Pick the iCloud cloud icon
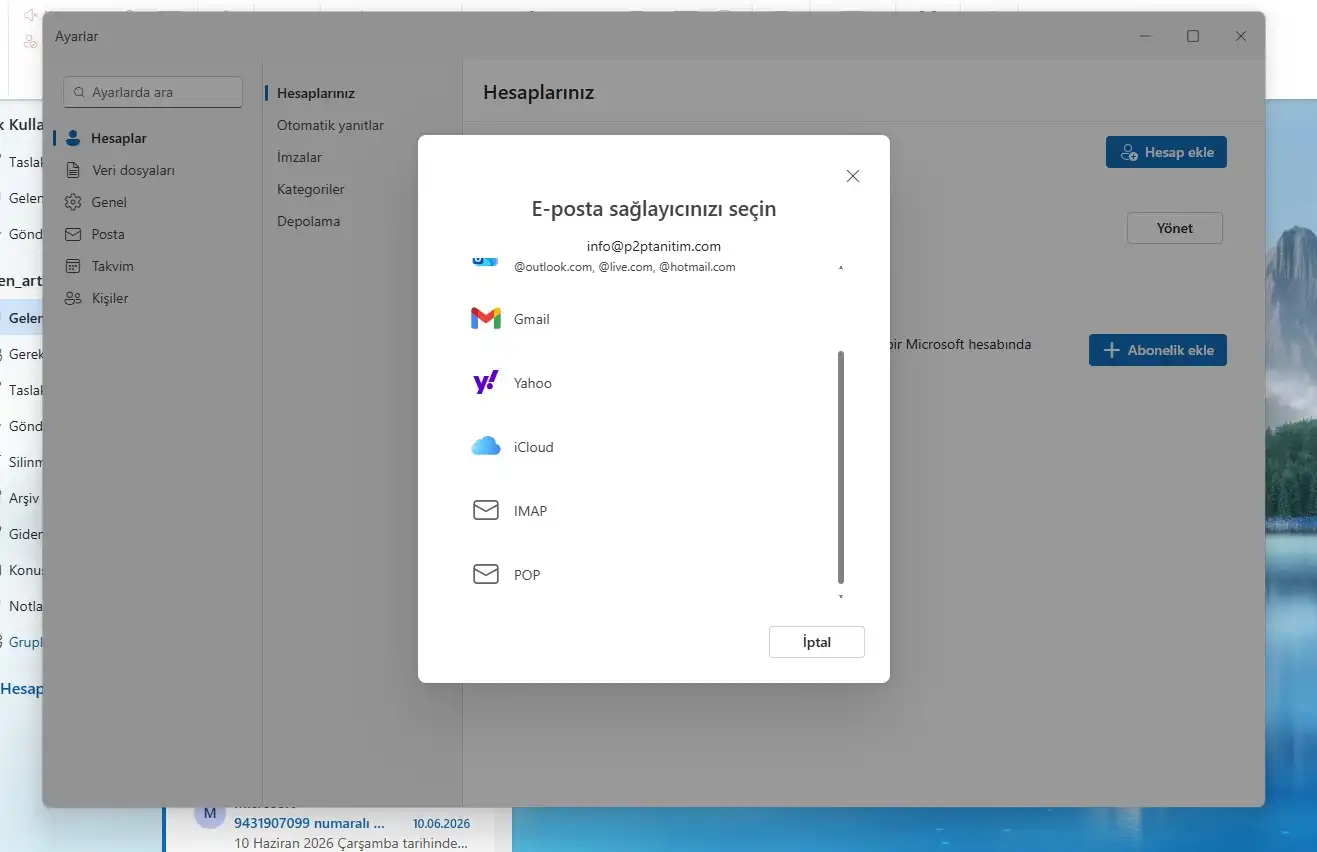Screen dimensions: 1317x852 (x=485, y=447)
